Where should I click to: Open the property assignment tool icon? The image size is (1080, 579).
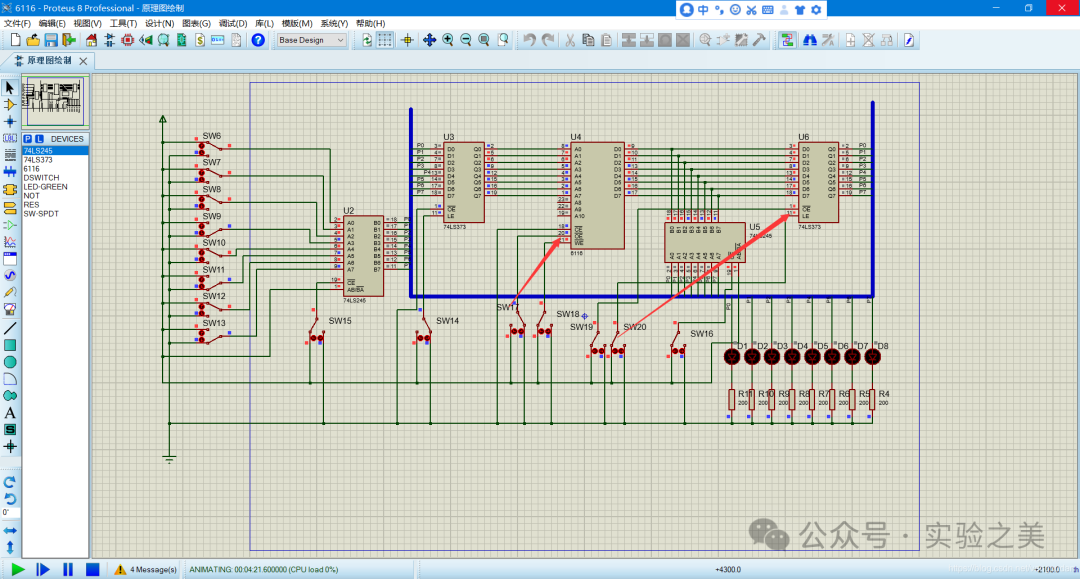pyautogui.click(x=828, y=41)
